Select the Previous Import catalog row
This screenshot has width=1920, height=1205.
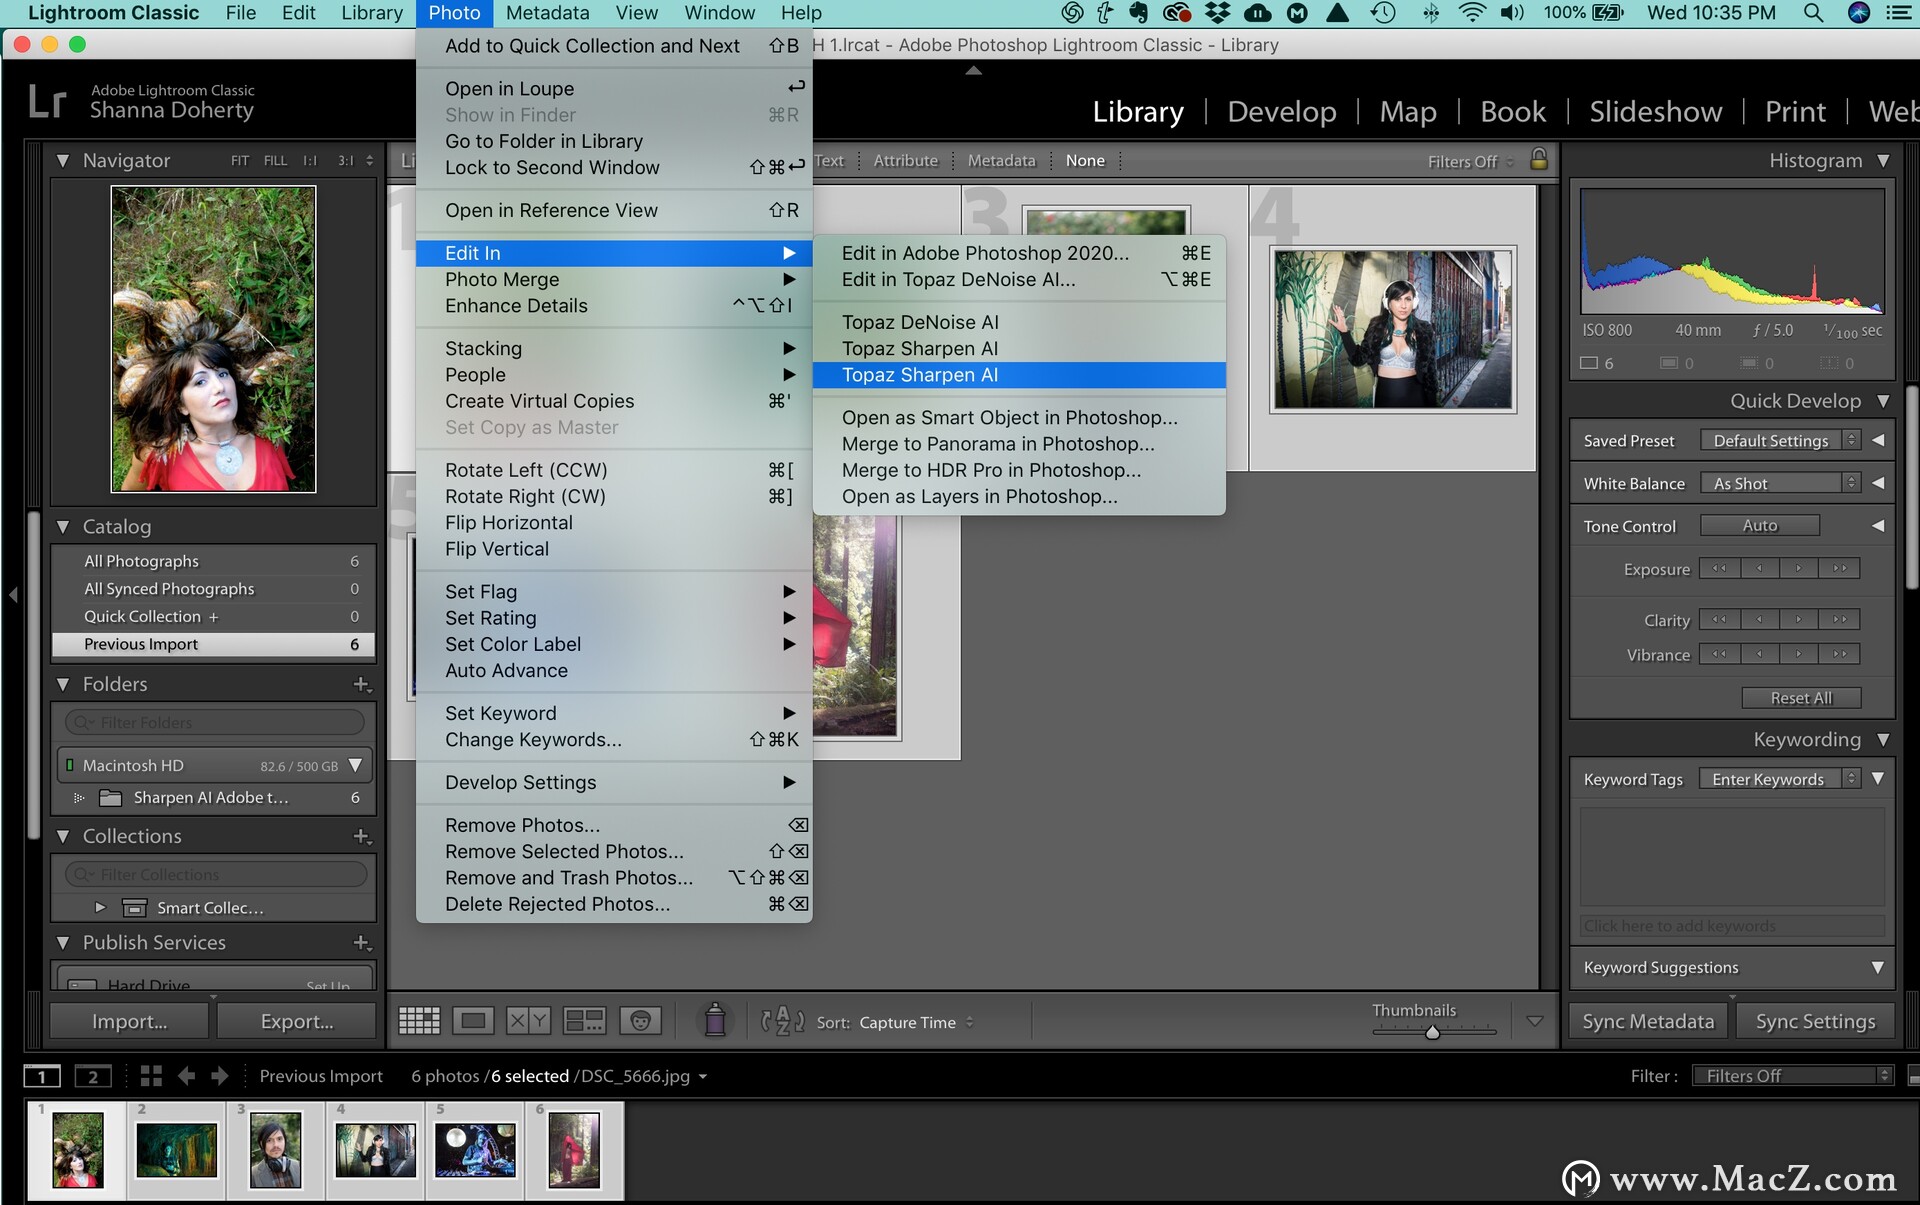click(213, 644)
